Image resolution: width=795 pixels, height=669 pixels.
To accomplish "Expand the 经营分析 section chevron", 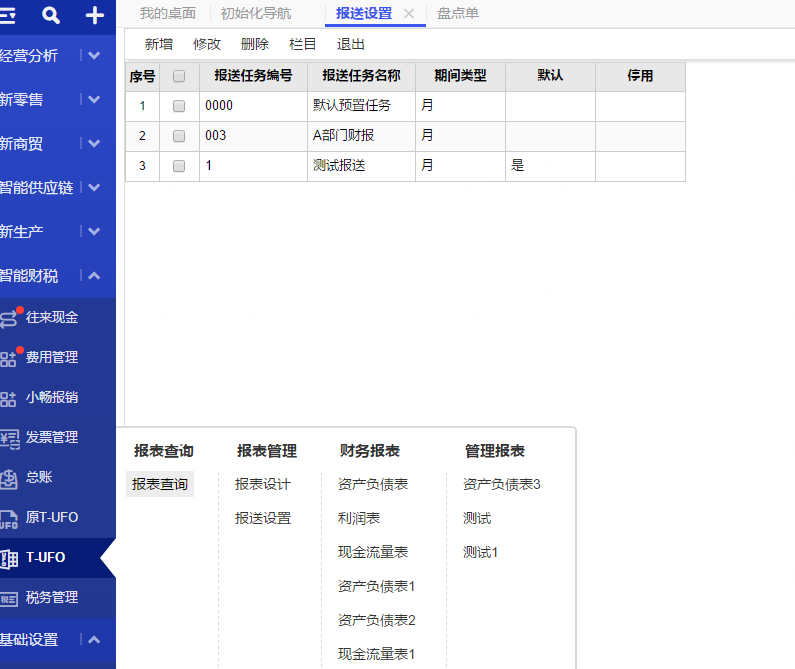I will click(94, 55).
